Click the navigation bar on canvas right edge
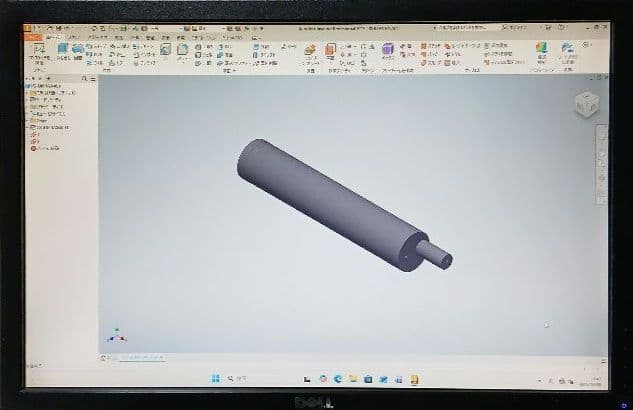 pyautogui.click(x=602, y=165)
